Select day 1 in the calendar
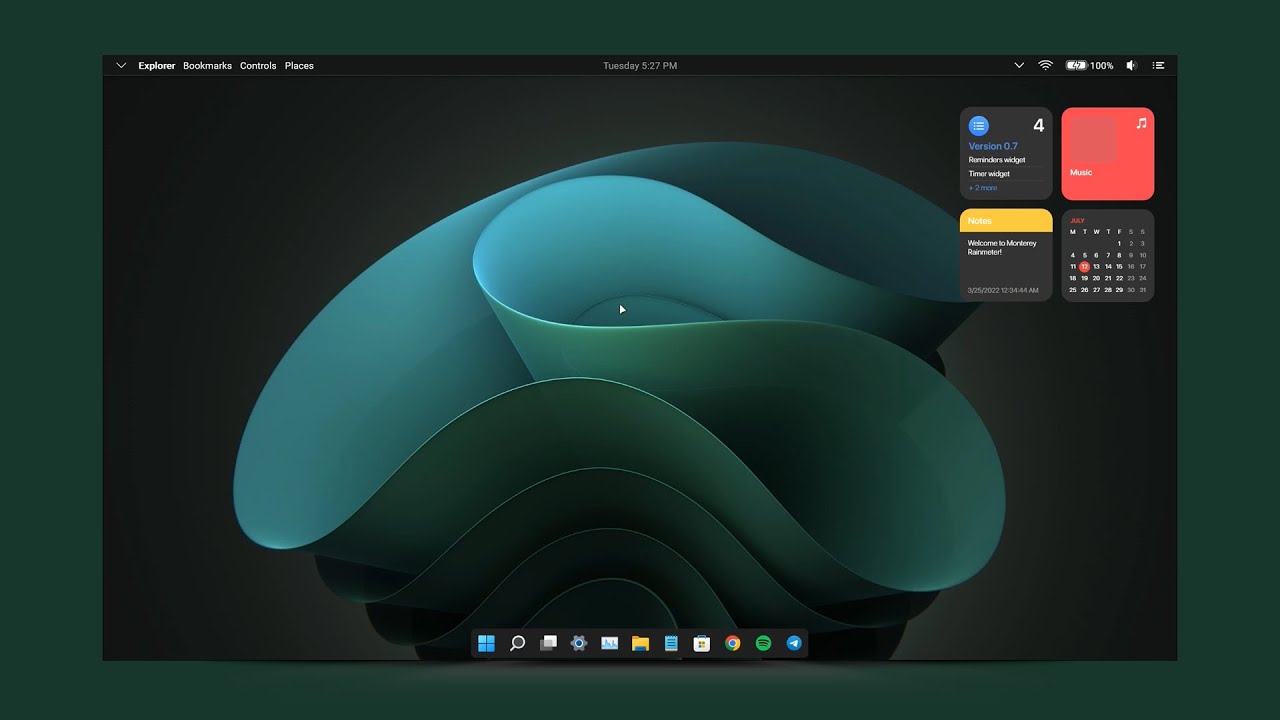This screenshot has height=720, width=1280. pos(1119,243)
